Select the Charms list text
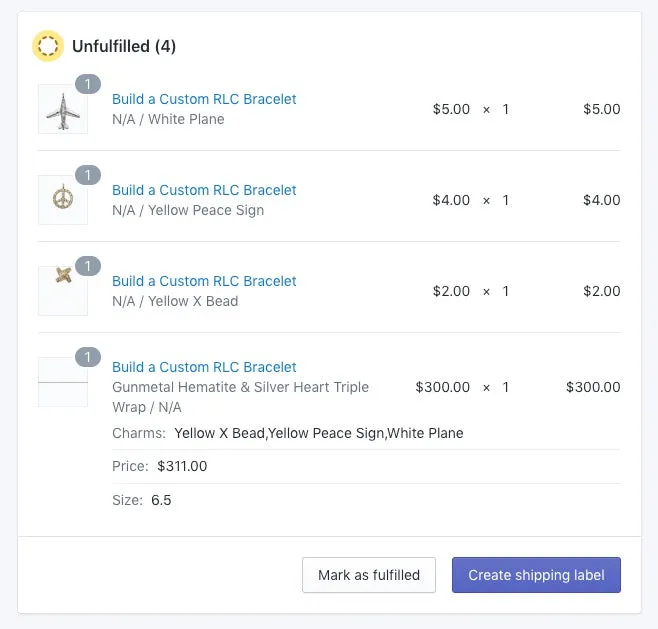Viewport: 658px width, 629px height. pyautogui.click(x=319, y=433)
